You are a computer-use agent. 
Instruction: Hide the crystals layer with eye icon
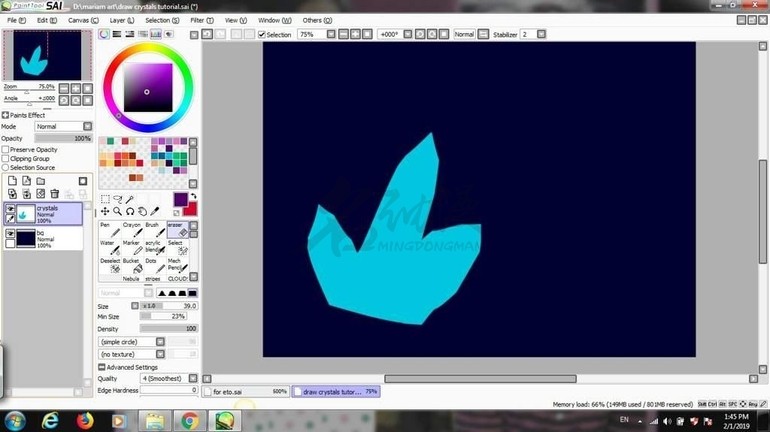pos(10,209)
